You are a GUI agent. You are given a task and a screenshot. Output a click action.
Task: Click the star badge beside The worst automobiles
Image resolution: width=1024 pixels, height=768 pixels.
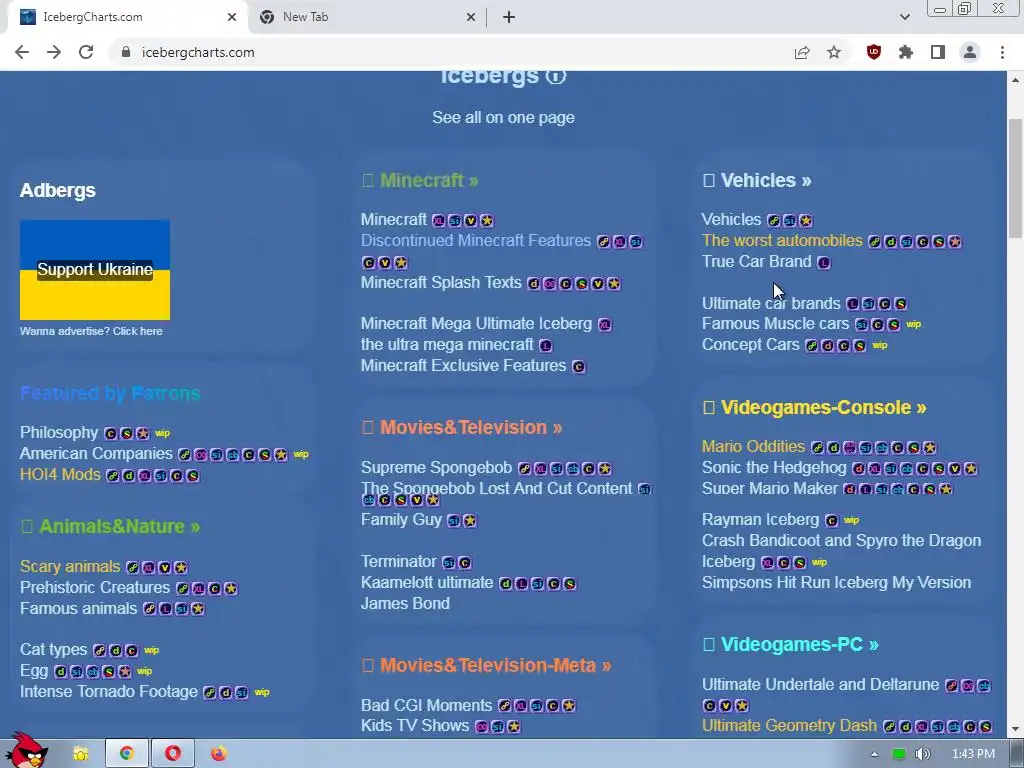[955, 242]
